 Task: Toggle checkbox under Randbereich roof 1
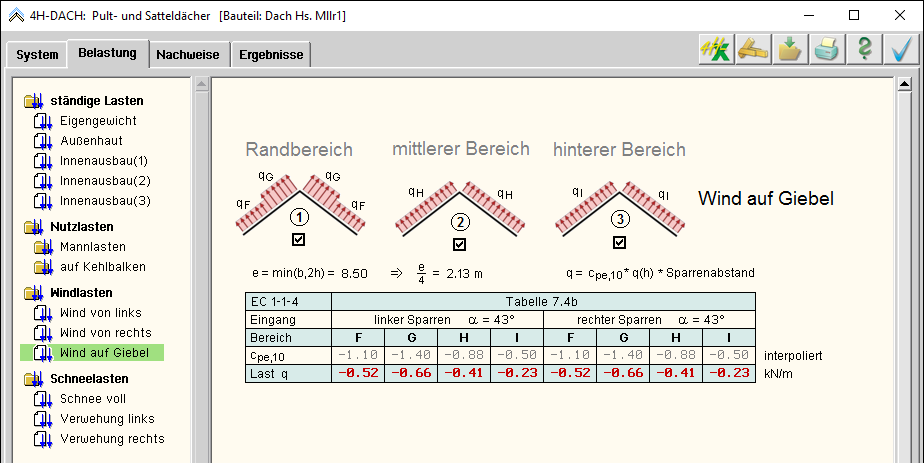298,240
